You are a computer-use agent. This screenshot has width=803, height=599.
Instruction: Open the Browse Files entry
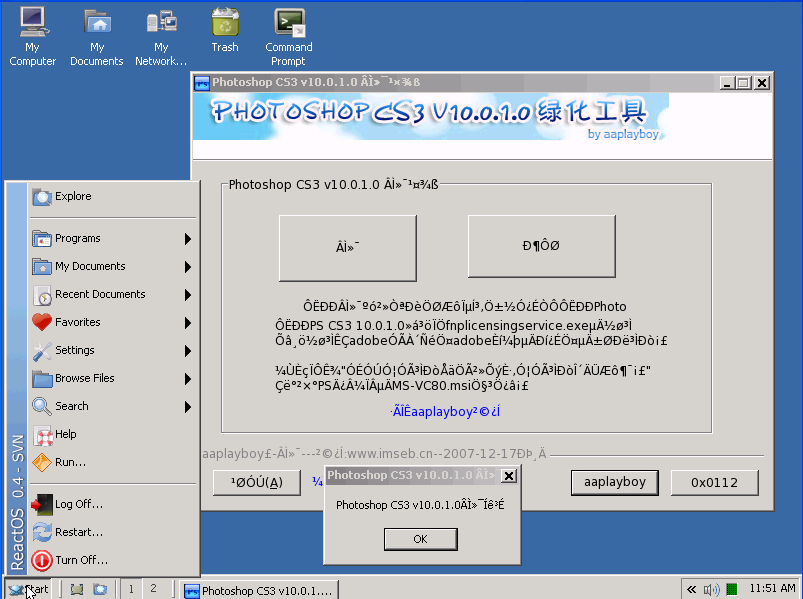pyautogui.click(x=113, y=379)
